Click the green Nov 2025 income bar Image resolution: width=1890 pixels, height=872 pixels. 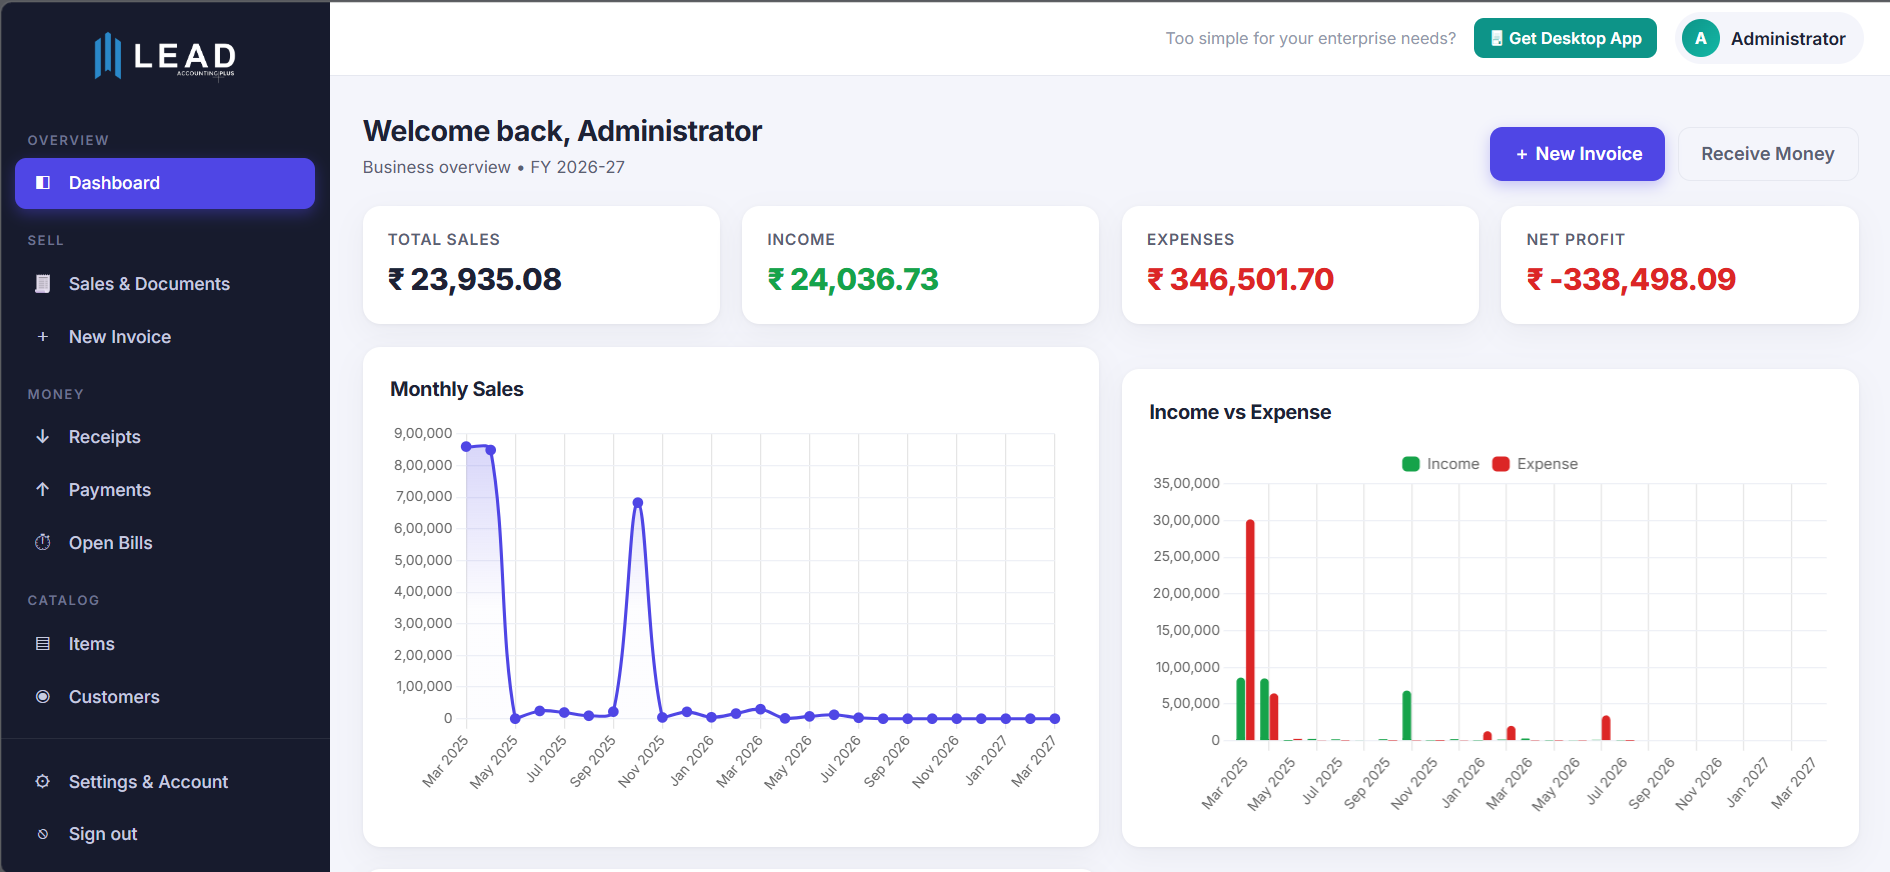pos(1407,716)
